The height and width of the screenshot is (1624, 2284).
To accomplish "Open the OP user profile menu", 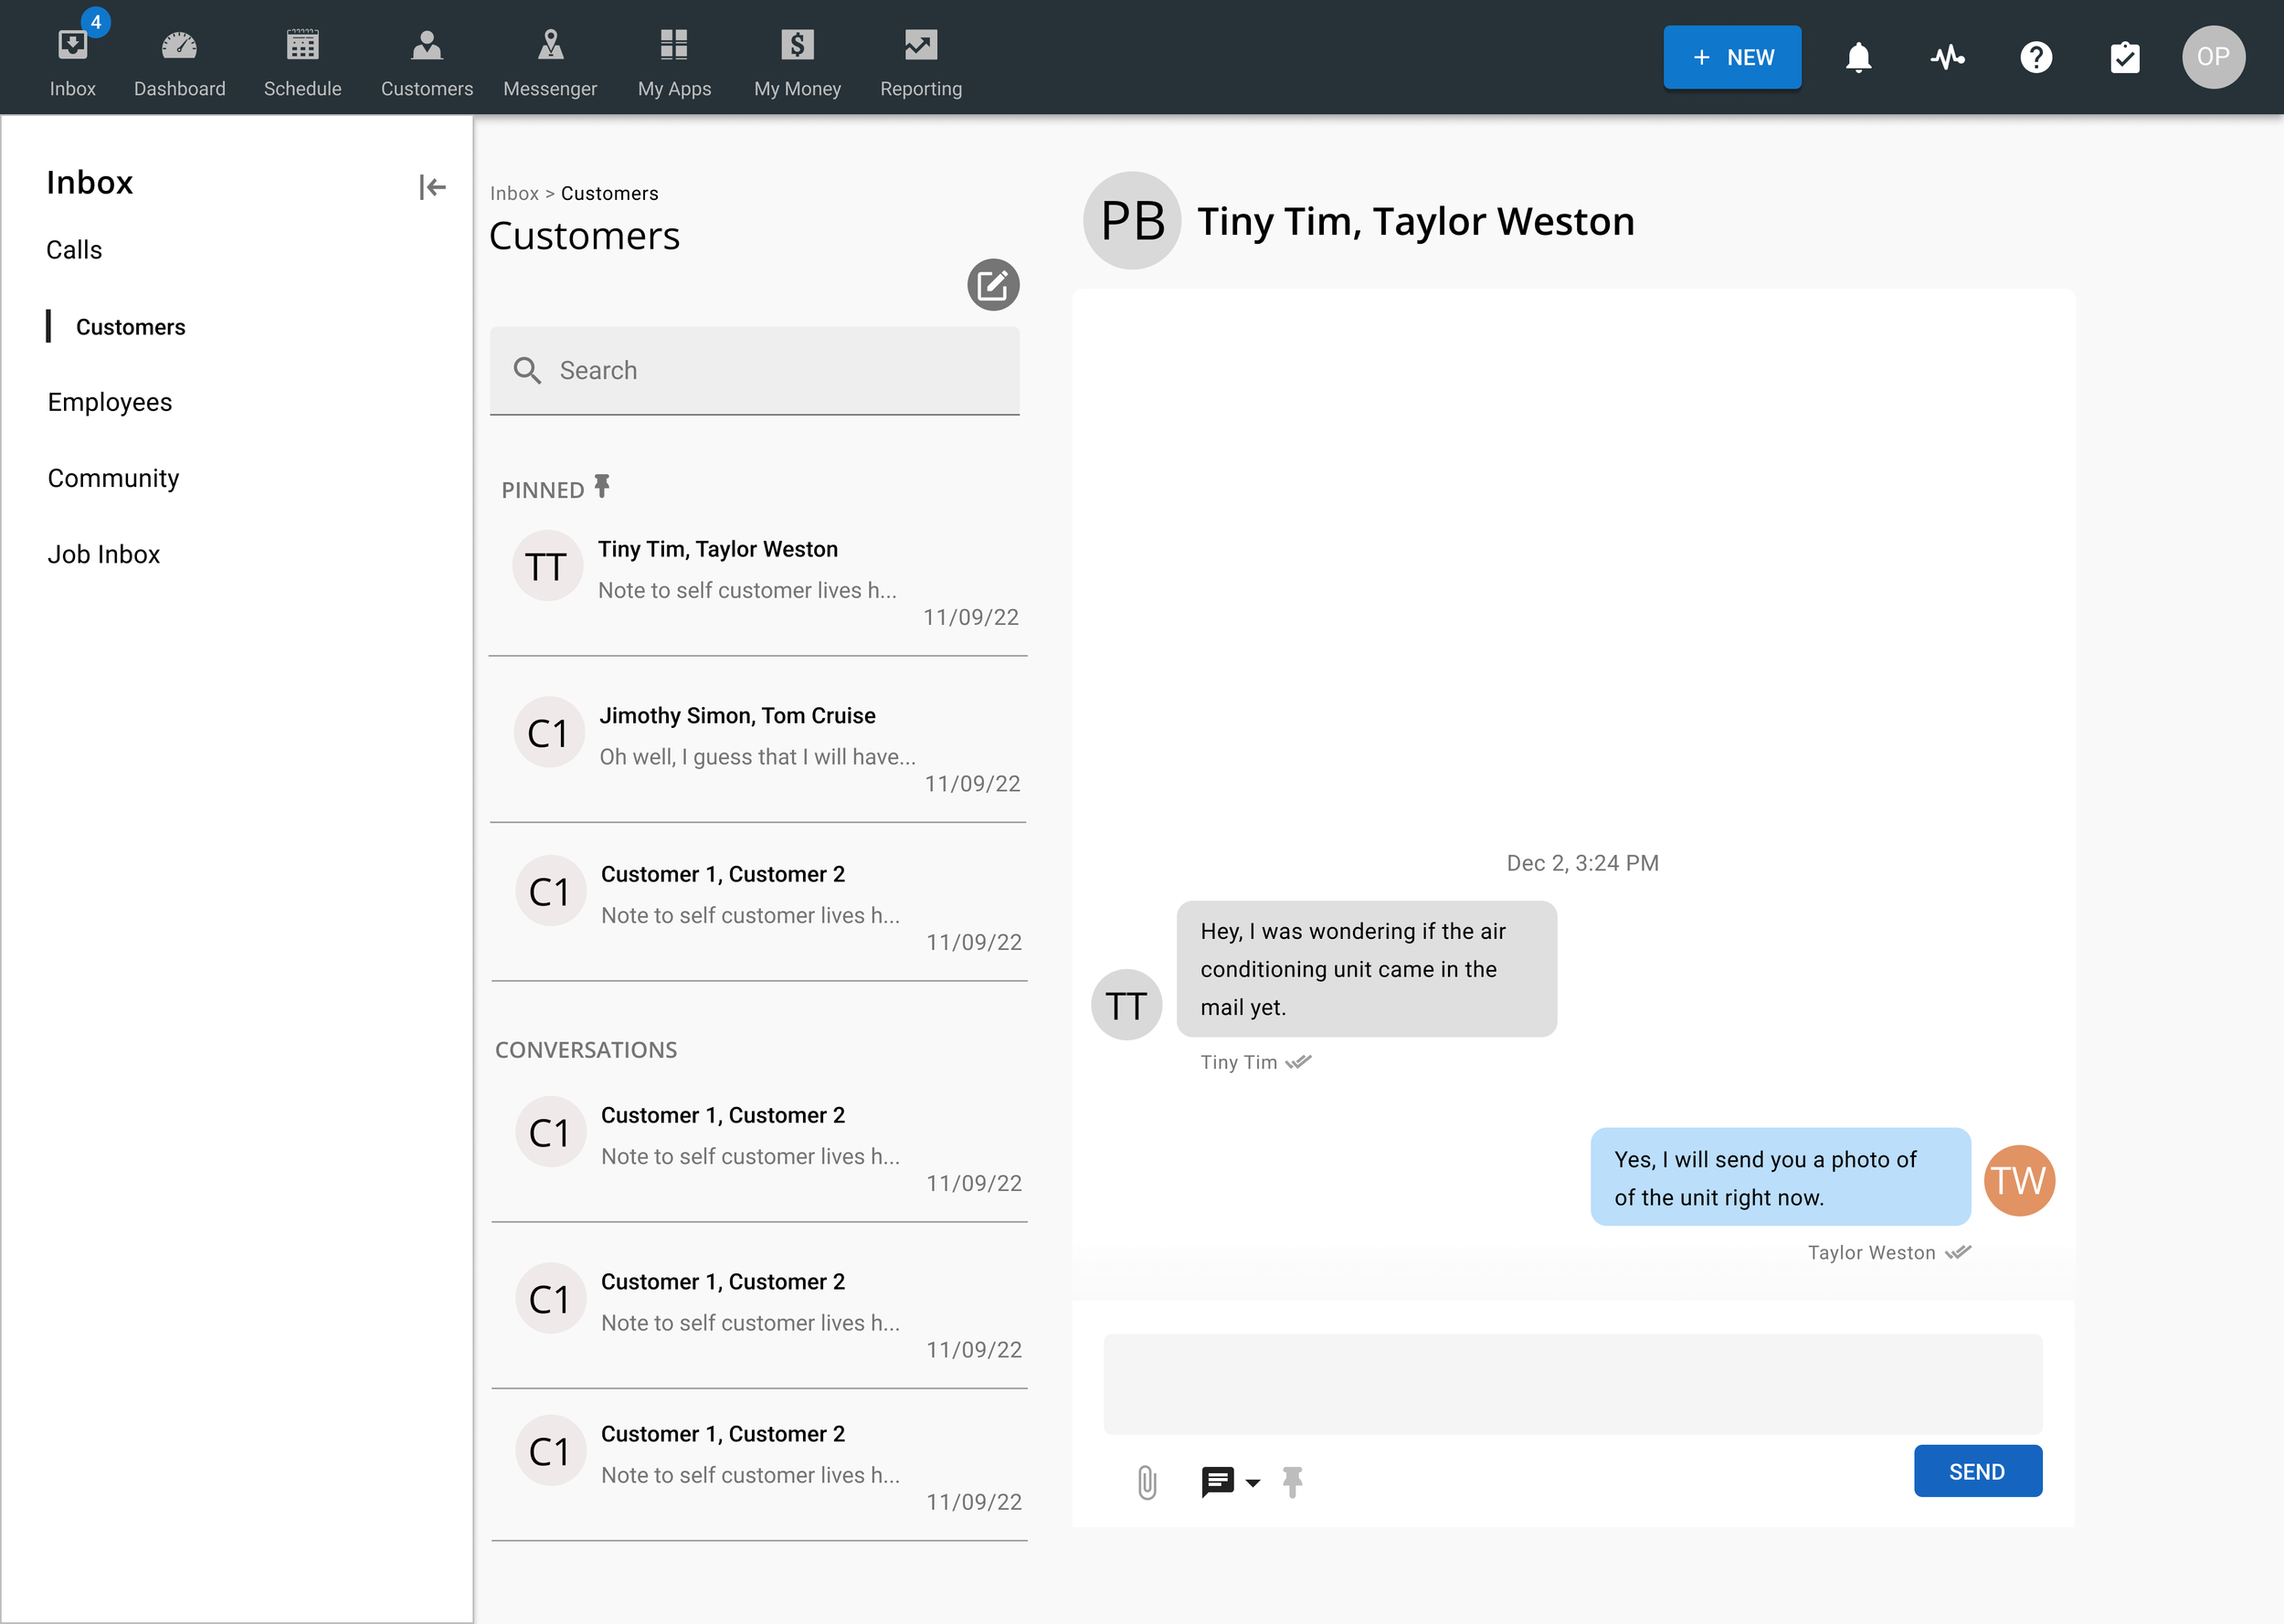I will 2212,58.
